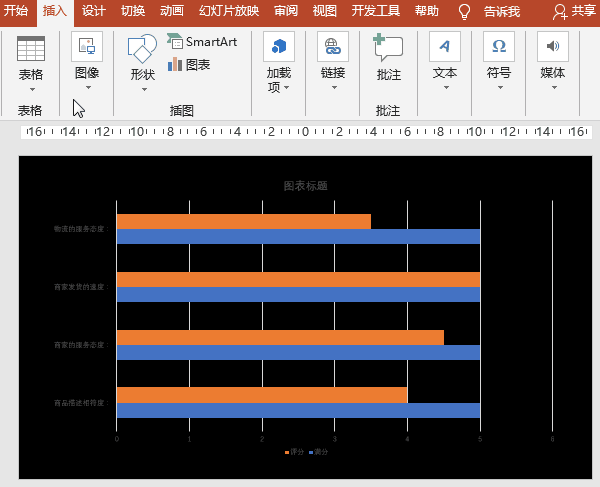The width and height of the screenshot is (600, 487).
Task: Click the Tell Me lightbulb icon
Action: pyautogui.click(x=464, y=11)
